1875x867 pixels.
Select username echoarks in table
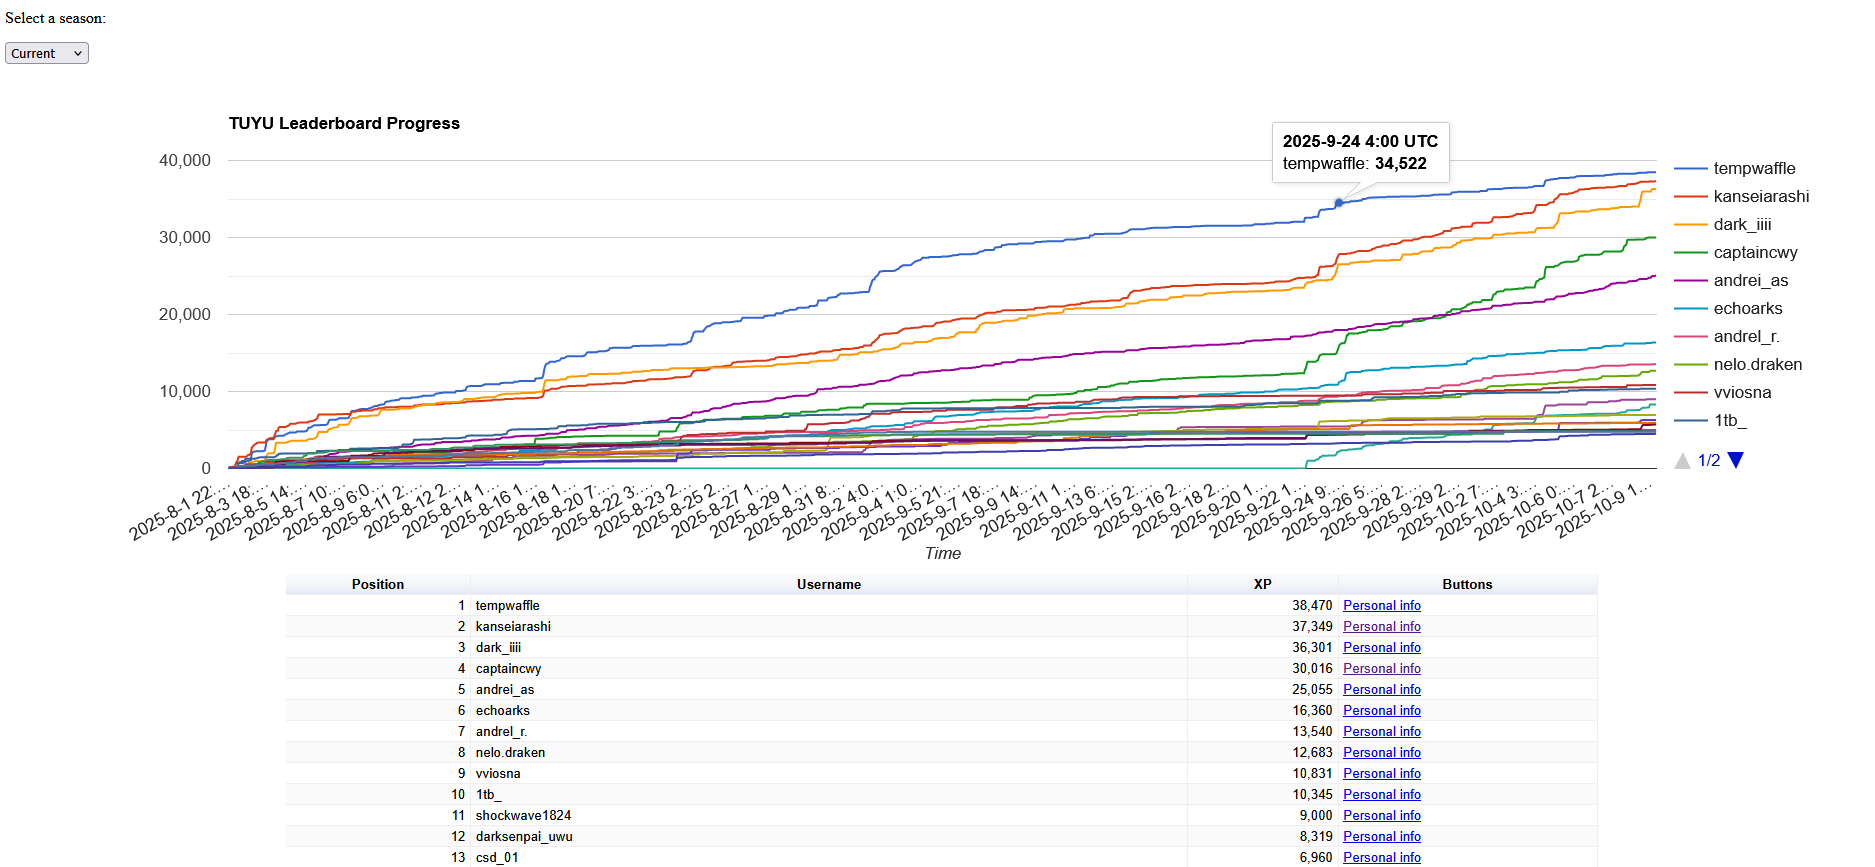(503, 710)
